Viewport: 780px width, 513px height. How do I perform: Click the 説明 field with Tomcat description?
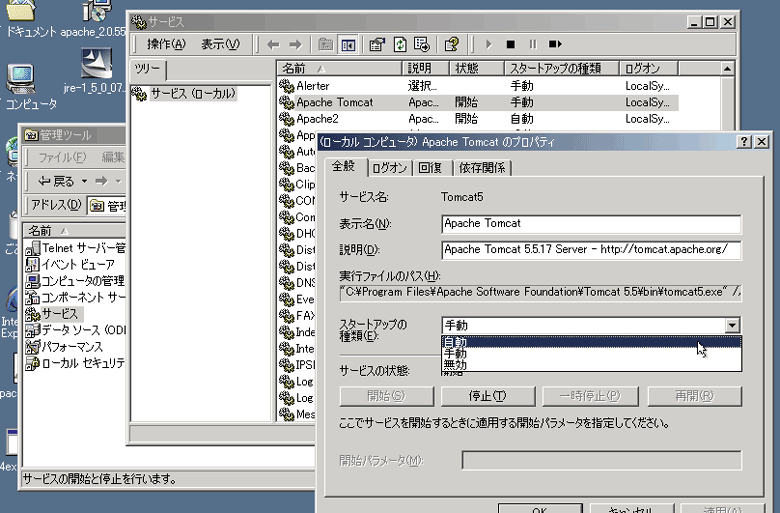click(x=591, y=250)
